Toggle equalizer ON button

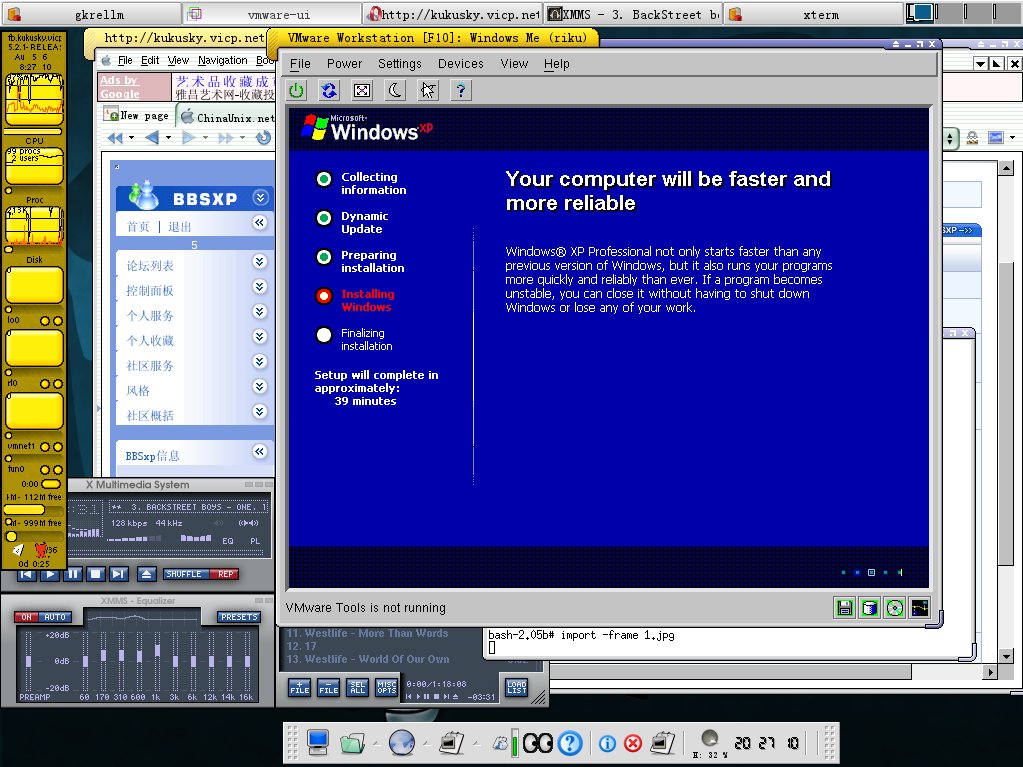point(26,617)
